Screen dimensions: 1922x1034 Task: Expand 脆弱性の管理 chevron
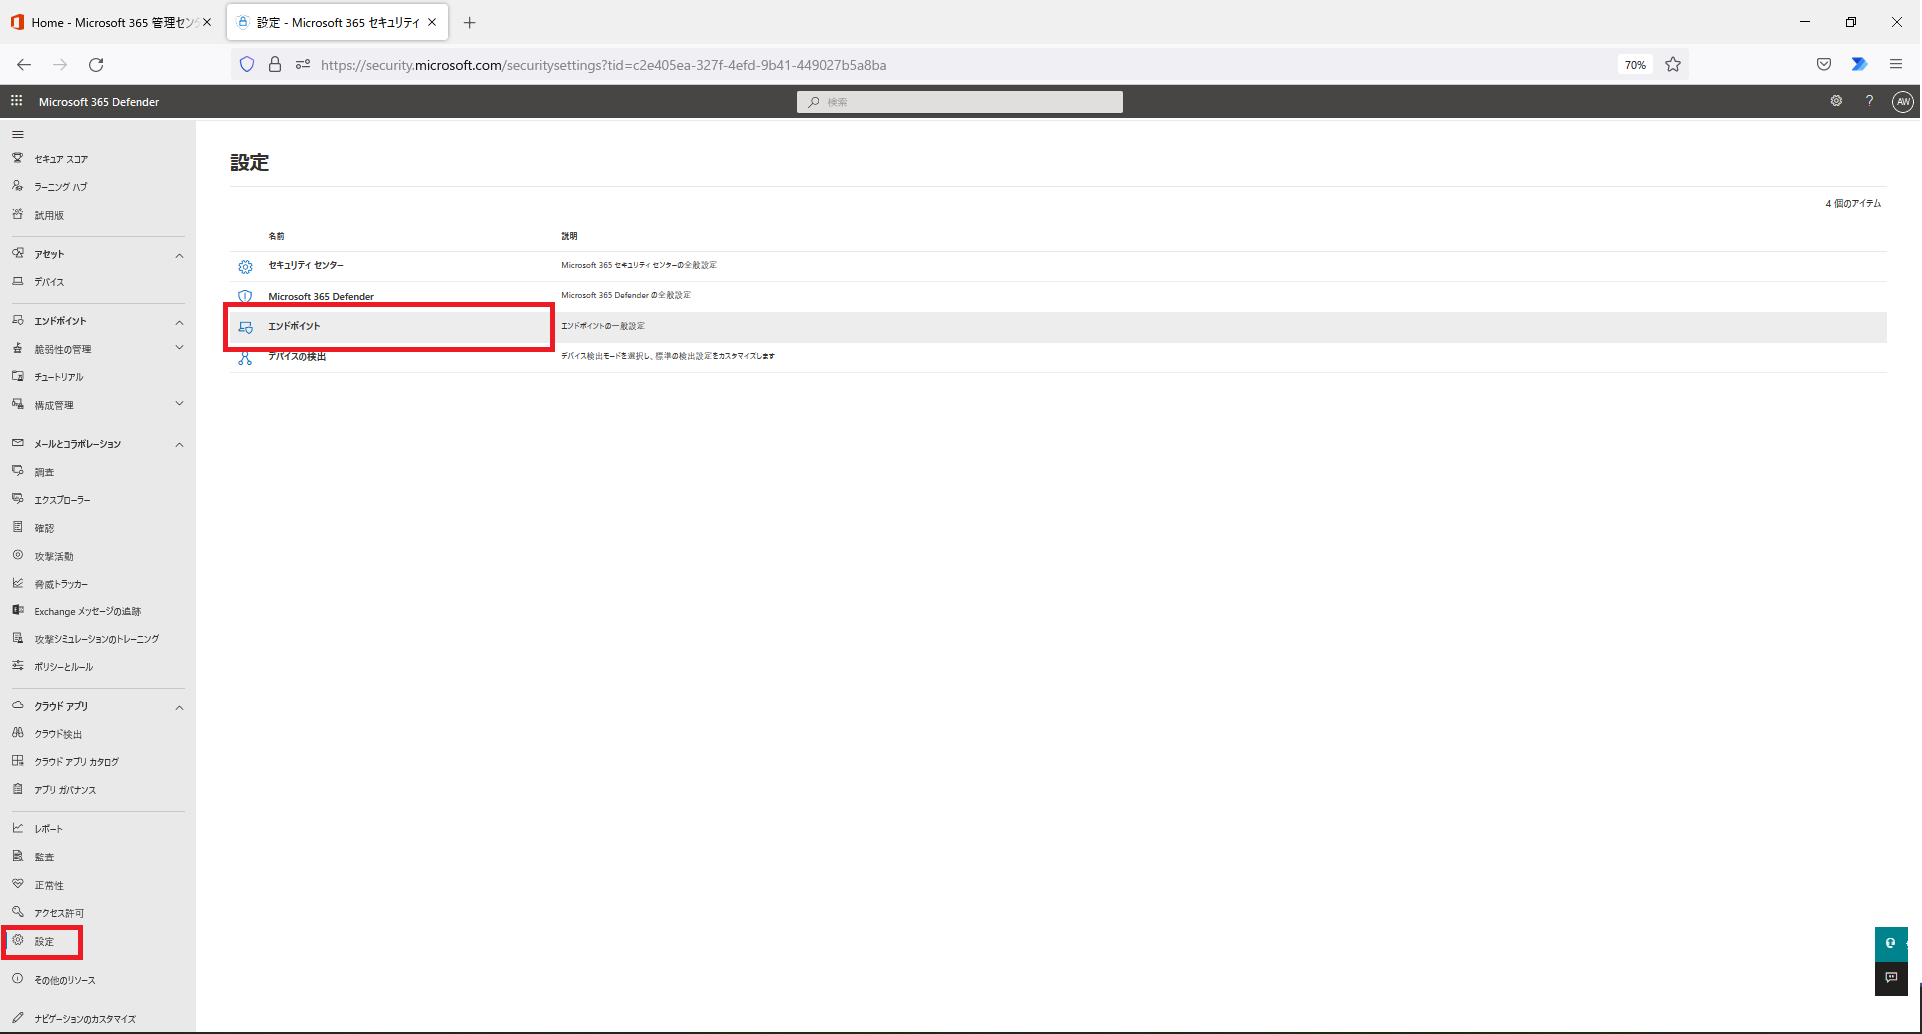click(x=179, y=348)
